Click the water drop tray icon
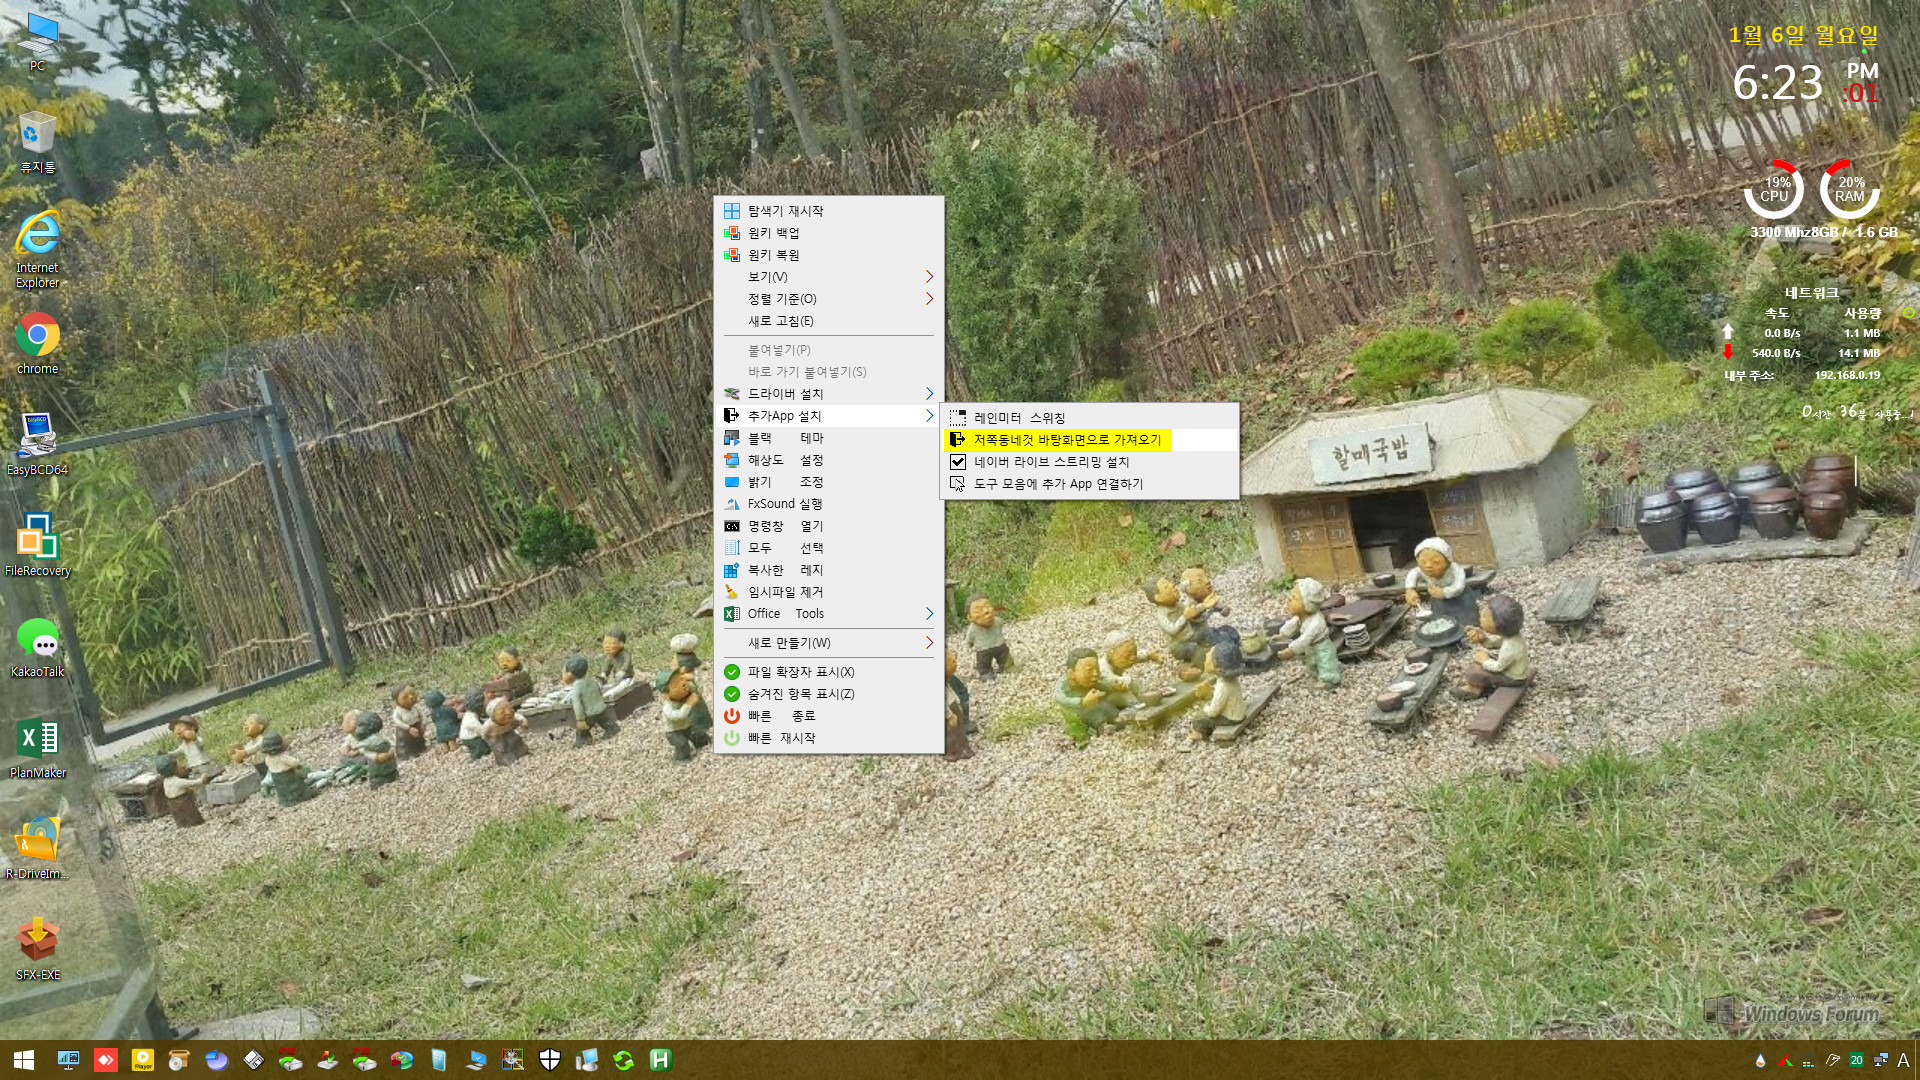Screen dimensions: 1920x1080 (x=1760, y=1061)
